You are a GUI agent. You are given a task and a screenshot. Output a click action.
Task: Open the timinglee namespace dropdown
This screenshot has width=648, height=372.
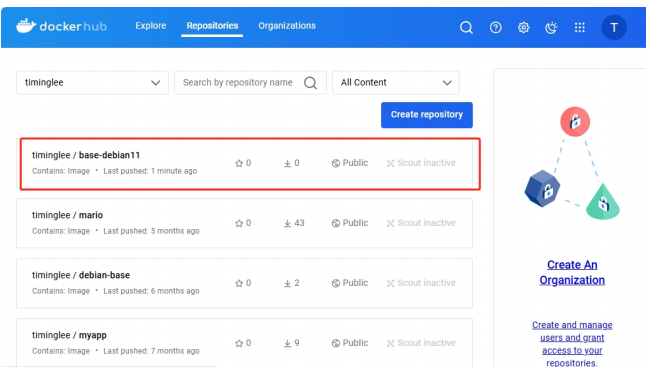92,83
